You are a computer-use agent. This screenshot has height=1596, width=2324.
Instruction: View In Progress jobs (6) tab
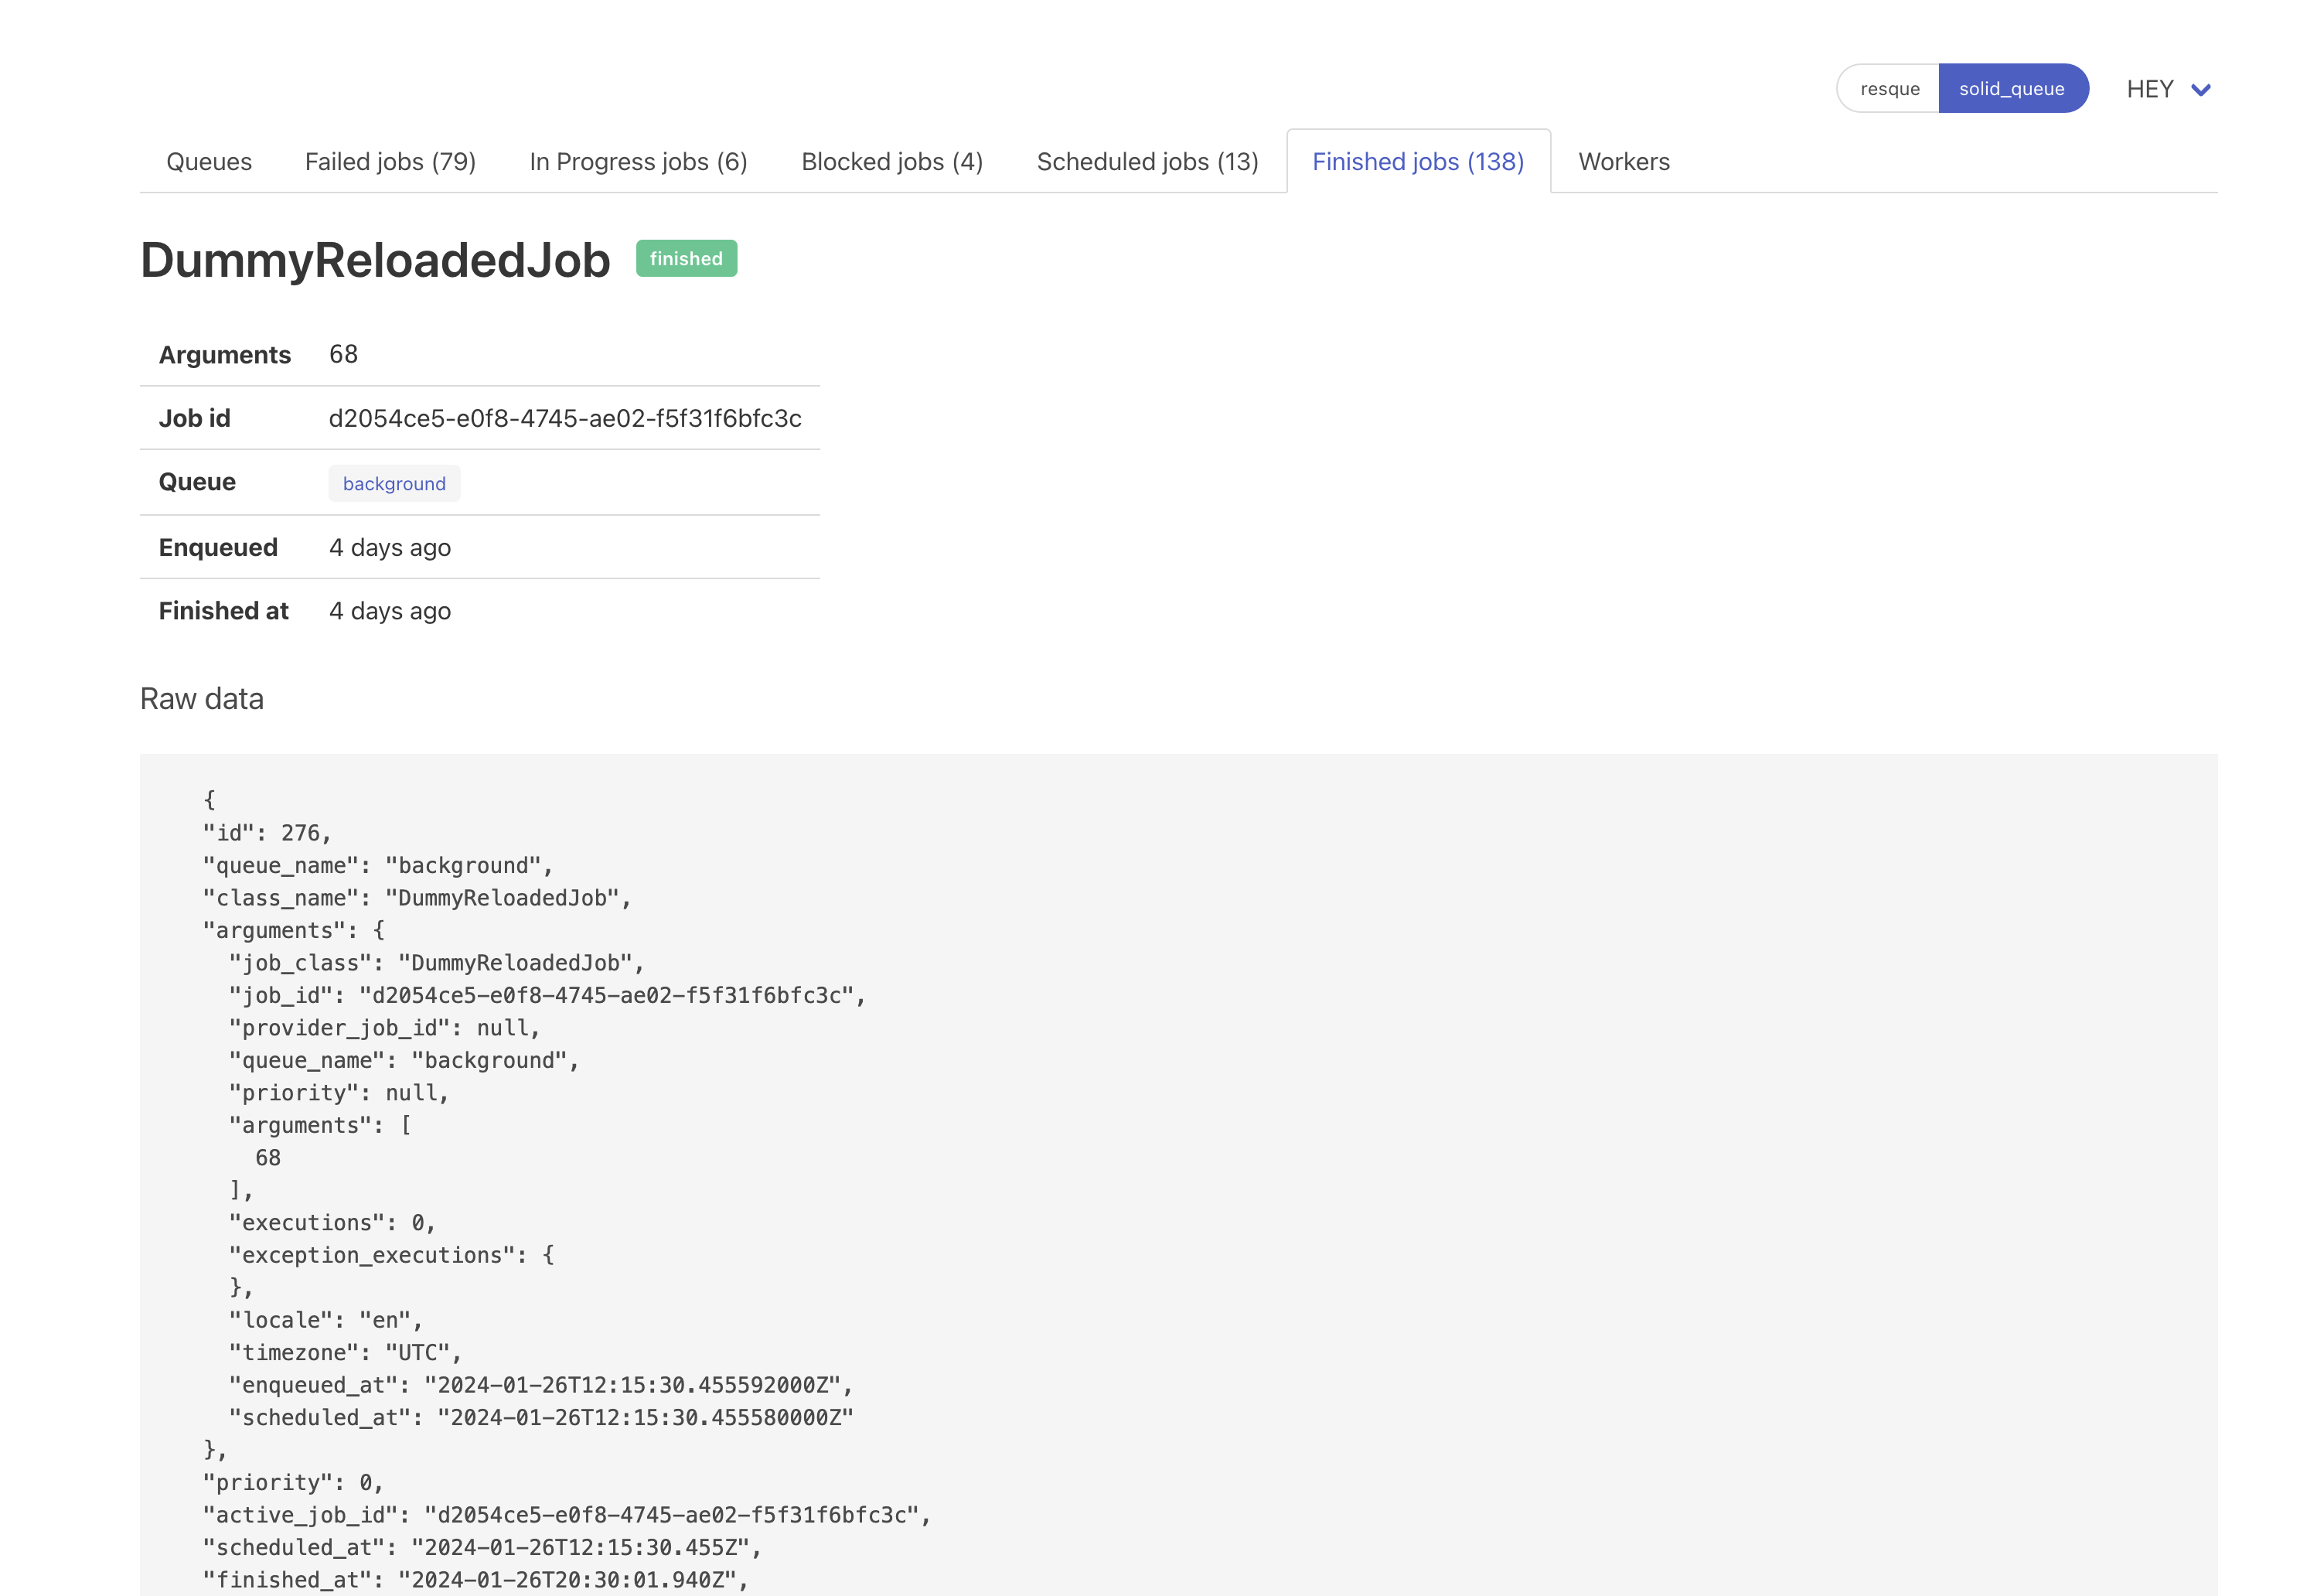638,162
